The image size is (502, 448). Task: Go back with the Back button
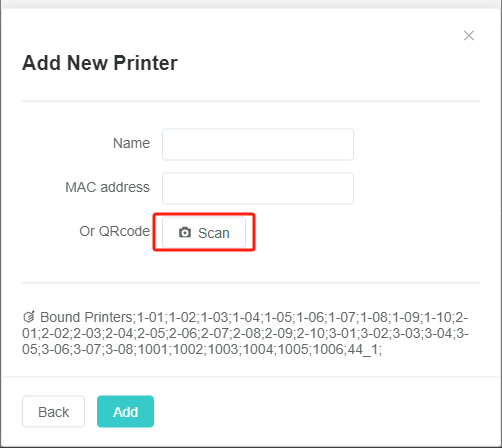pyautogui.click(x=53, y=411)
